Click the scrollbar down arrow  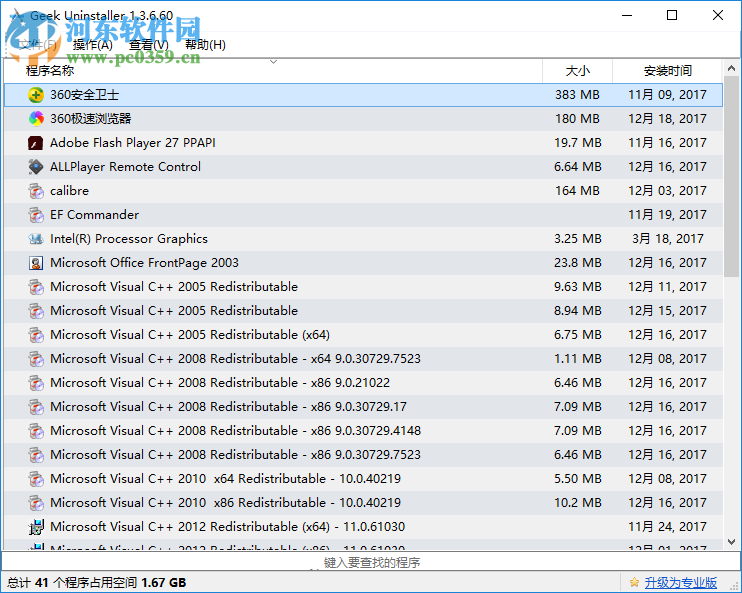(x=731, y=541)
